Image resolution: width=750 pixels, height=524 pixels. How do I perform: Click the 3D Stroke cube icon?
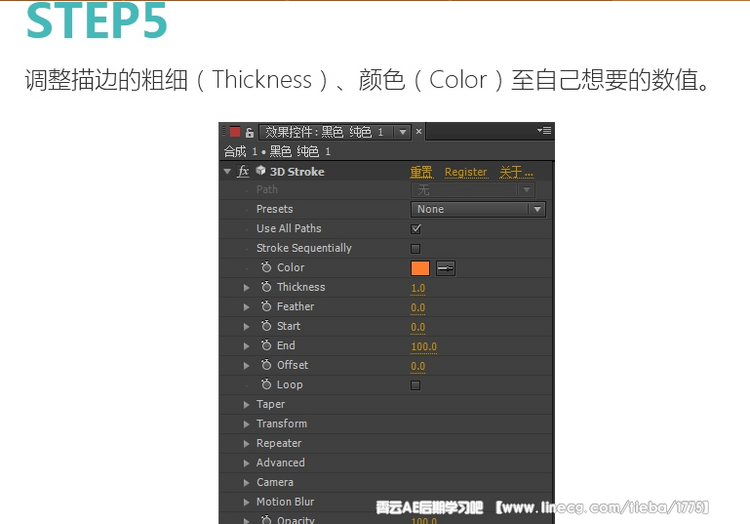(261, 170)
